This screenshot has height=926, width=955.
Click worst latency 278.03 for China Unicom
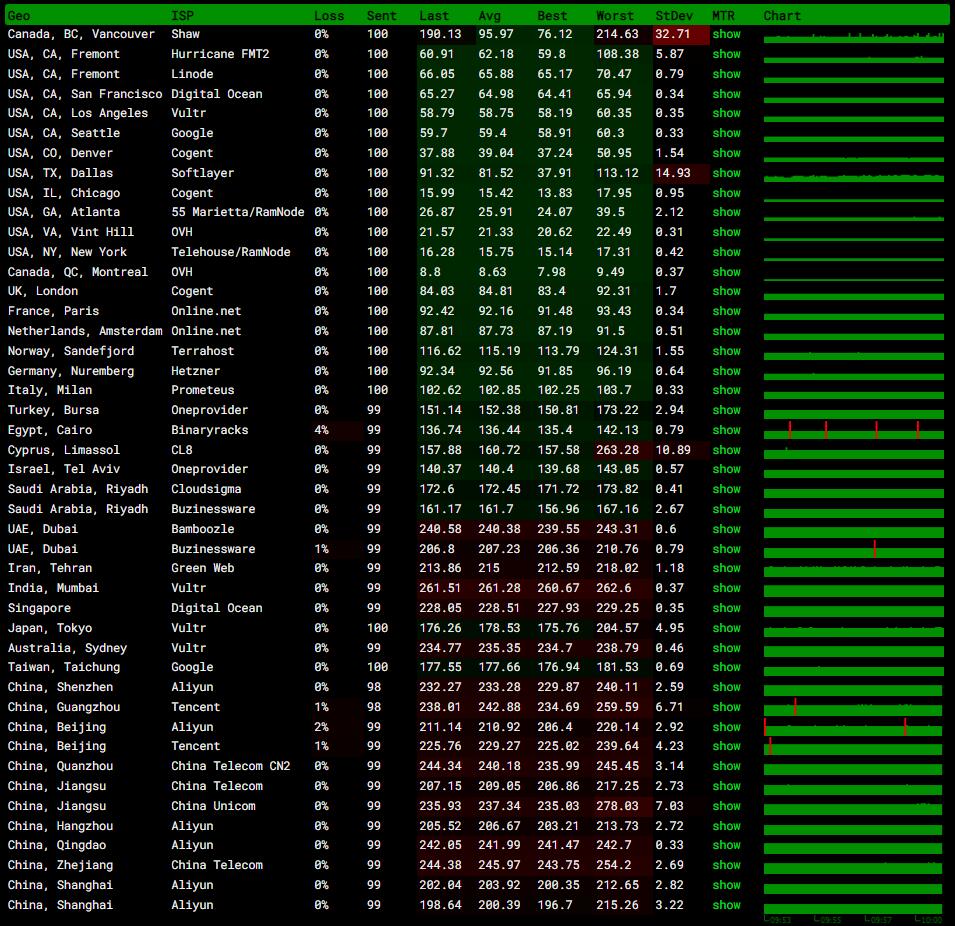pos(618,806)
